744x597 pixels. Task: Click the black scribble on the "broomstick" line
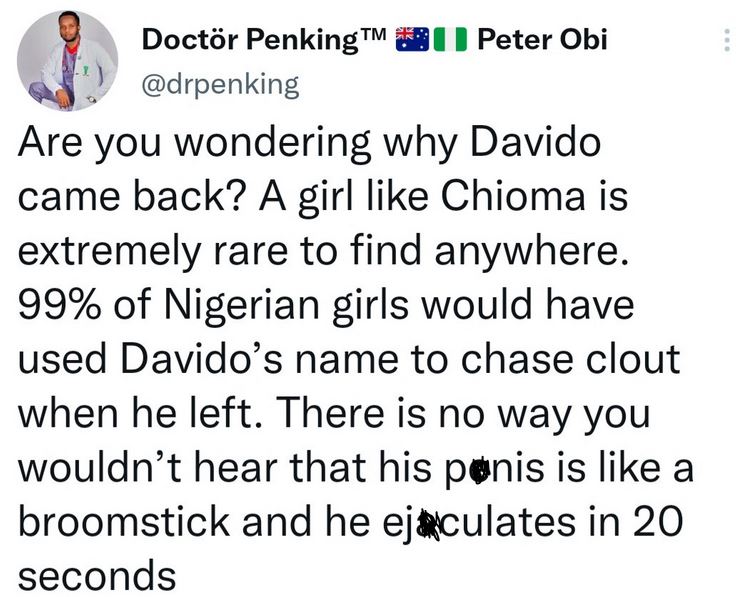tap(429, 524)
